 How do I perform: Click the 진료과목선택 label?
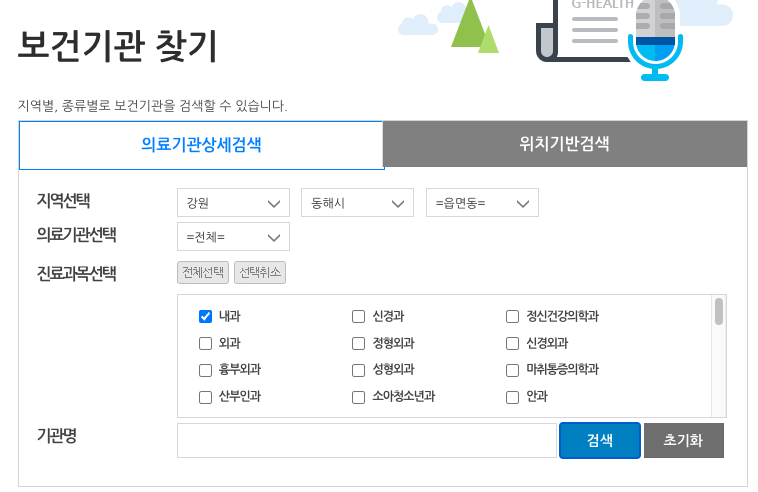76,274
